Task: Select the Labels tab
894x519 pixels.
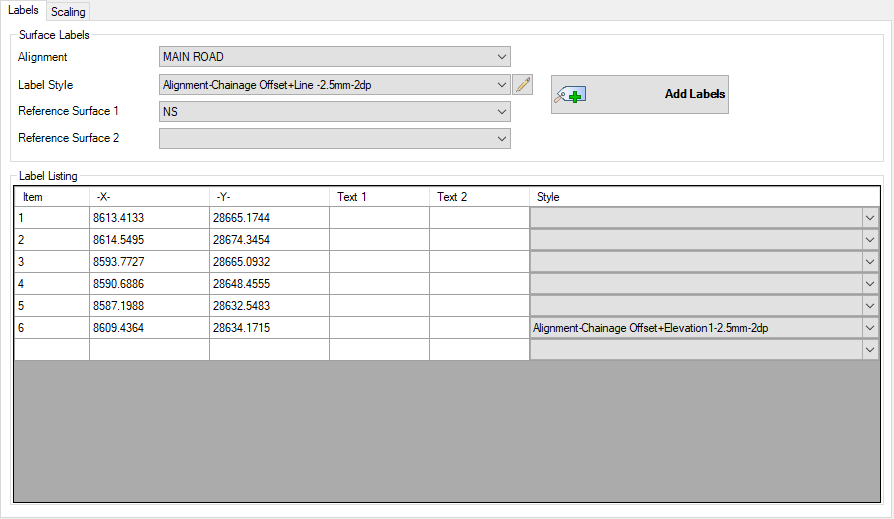Action: pos(23,10)
